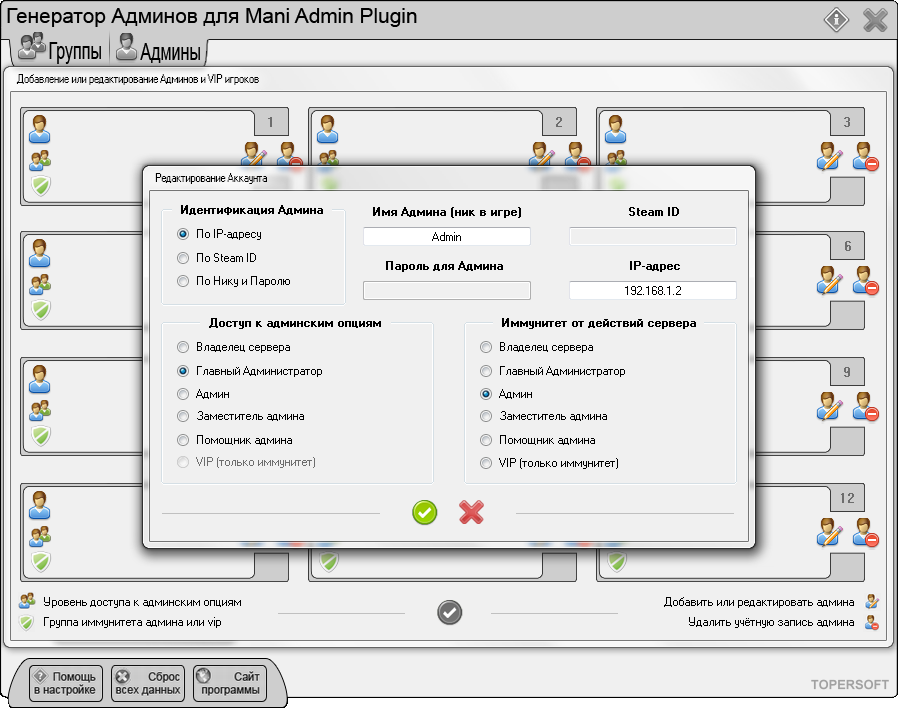This screenshot has height=708, width=898.
Task: Click the shield icon in the bottom-left admin slot
Action: [x=41, y=561]
